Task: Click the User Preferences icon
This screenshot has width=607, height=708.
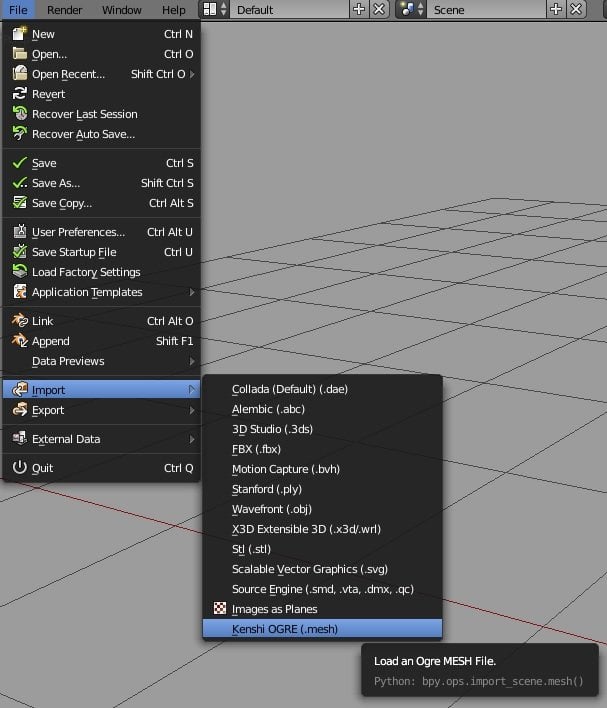Action: (x=19, y=232)
